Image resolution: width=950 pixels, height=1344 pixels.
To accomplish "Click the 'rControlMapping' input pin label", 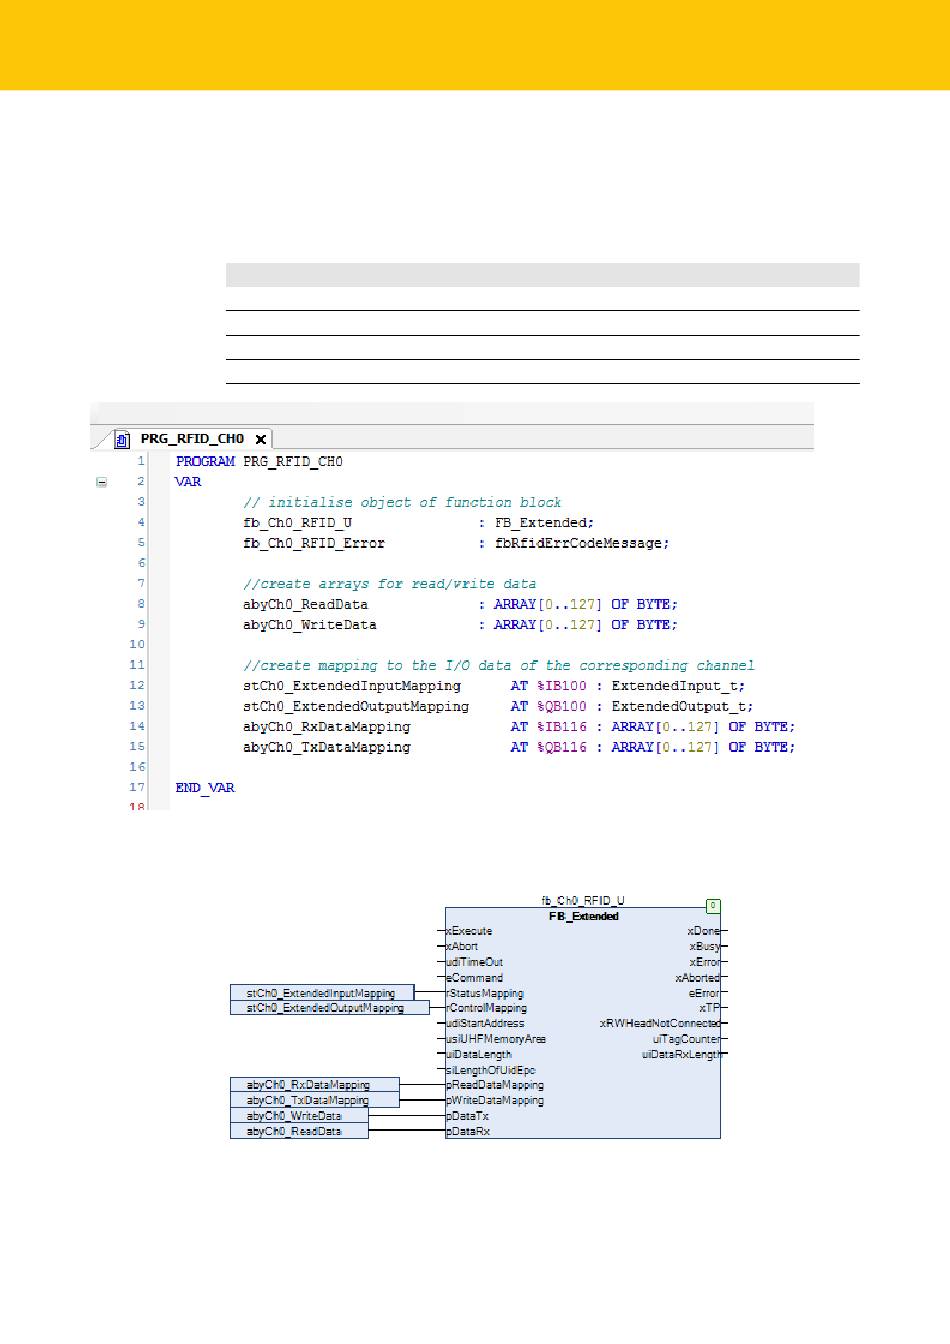I will point(486,1008).
